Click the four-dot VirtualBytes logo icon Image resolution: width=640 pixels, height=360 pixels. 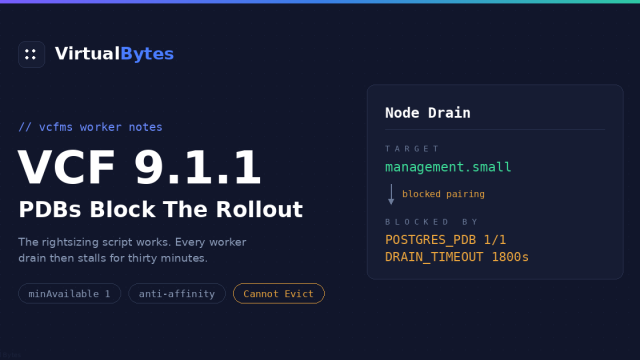click(31, 54)
